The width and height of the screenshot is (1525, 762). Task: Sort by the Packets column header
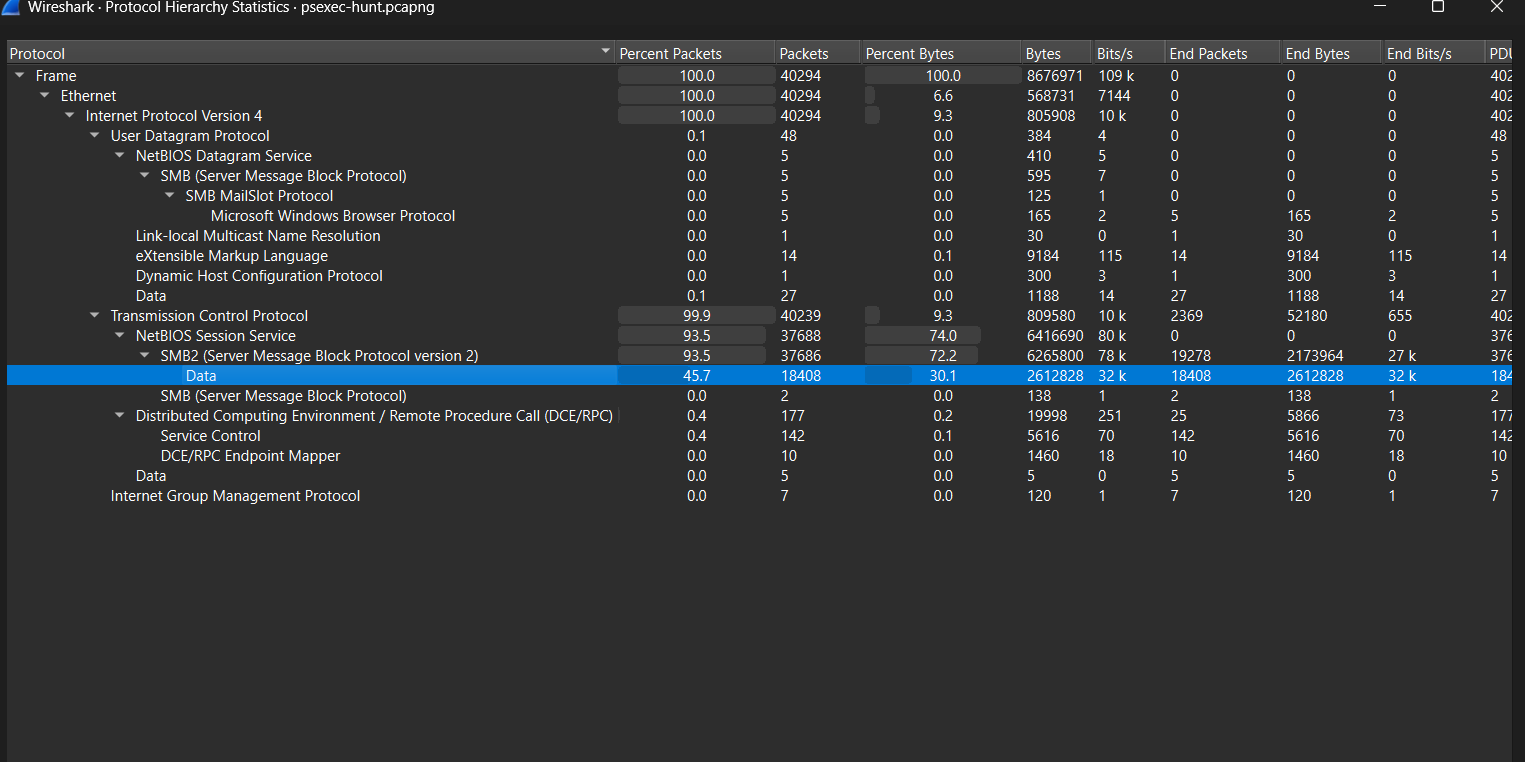818,53
